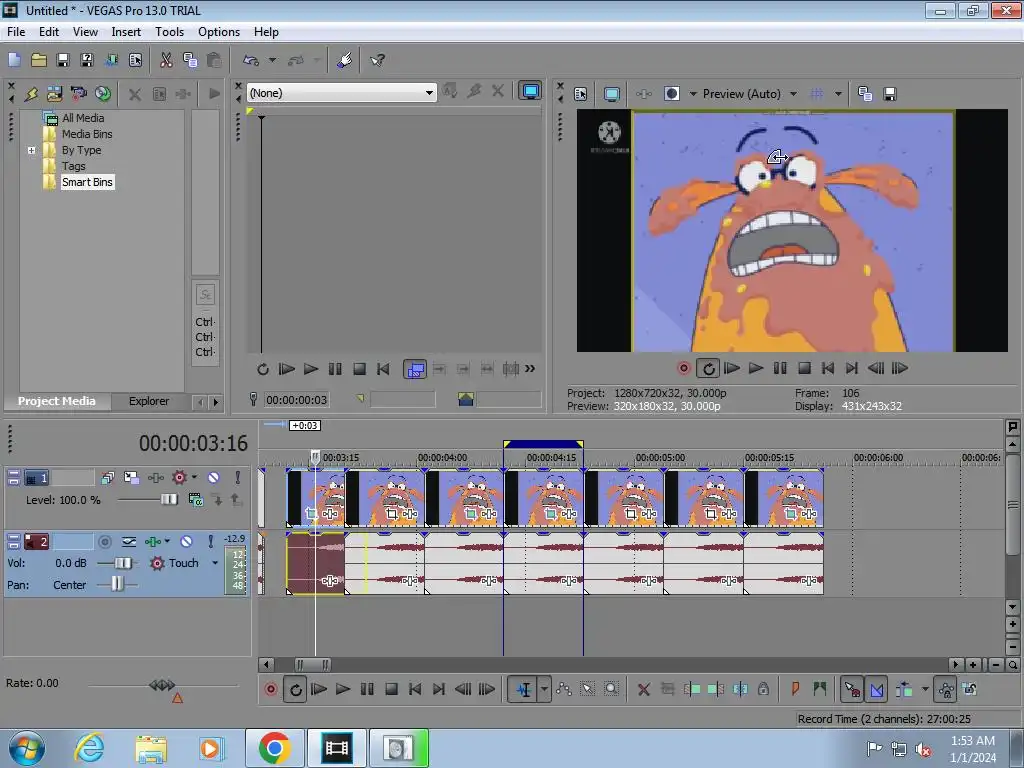The height and width of the screenshot is (768, 1024).
Task: Switch to the Explorer tab
Action: (x=149, y=401)
